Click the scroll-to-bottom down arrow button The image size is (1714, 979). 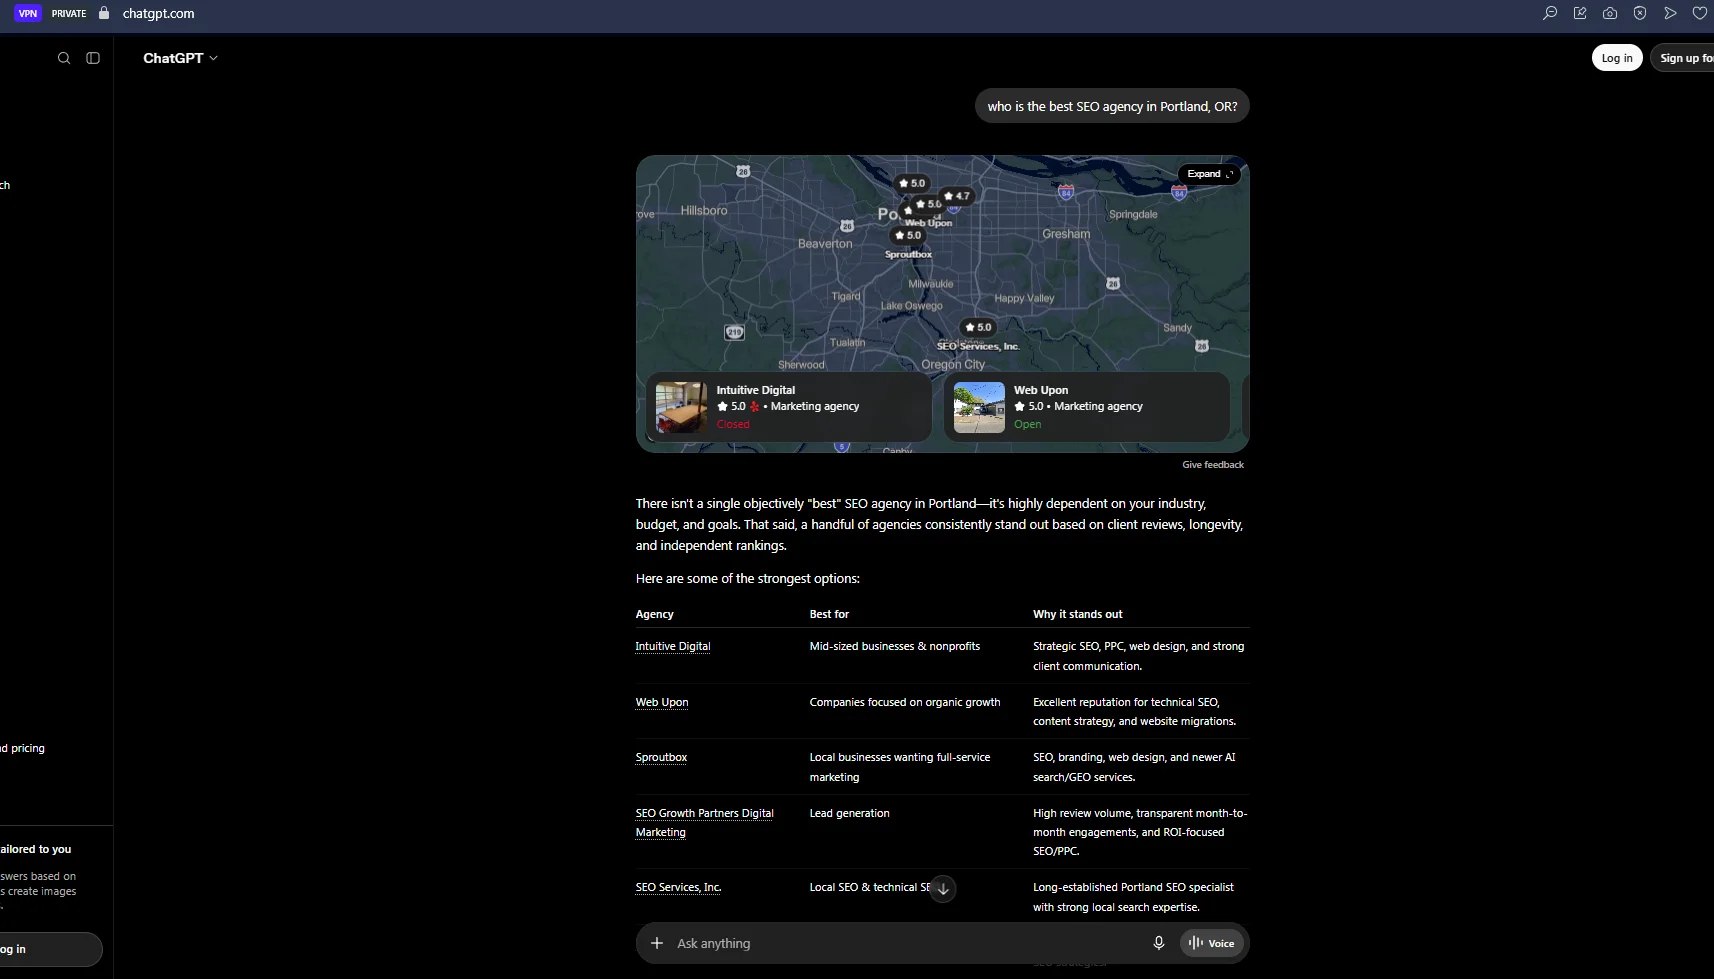tap(943, 889)
